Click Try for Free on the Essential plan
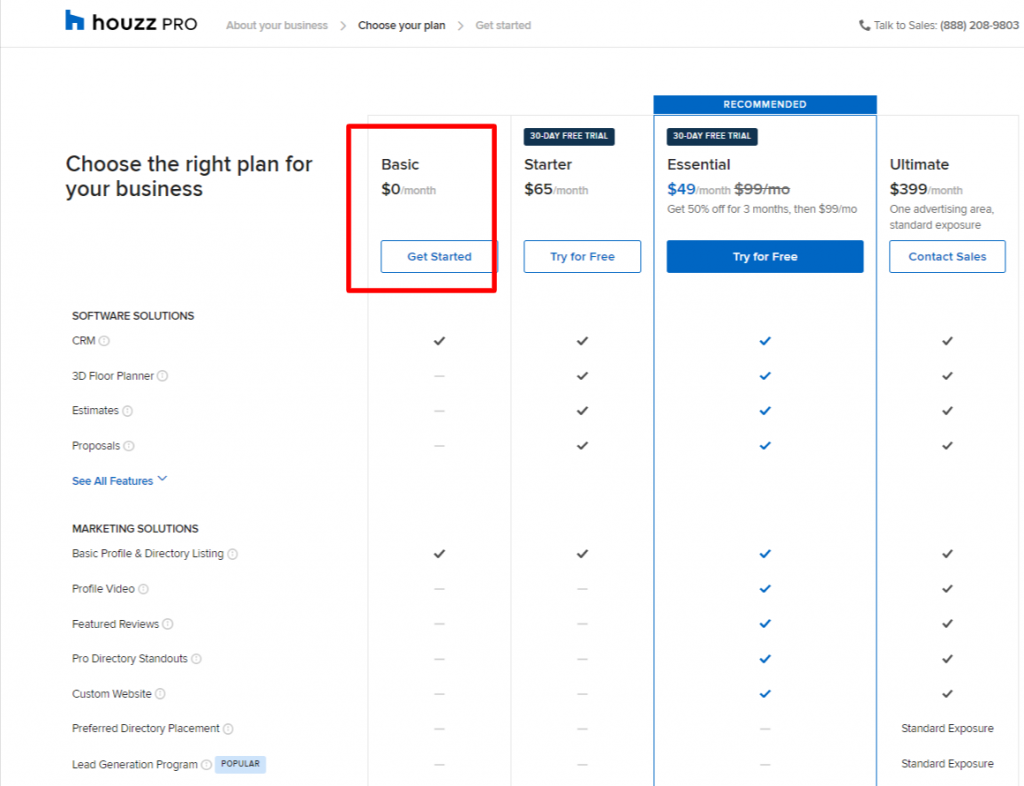The width and height of the screenshot is (1024, 786). pyautogui.click(x=764, y=256)
